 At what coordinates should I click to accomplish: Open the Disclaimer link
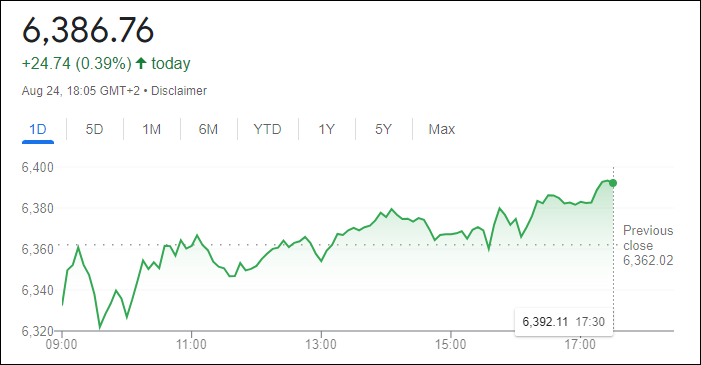[x=179, y=91]
